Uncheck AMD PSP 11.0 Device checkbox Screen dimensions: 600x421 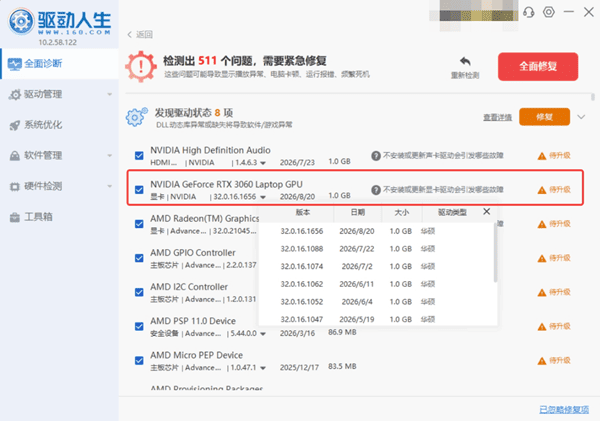(x=139, y=326)
